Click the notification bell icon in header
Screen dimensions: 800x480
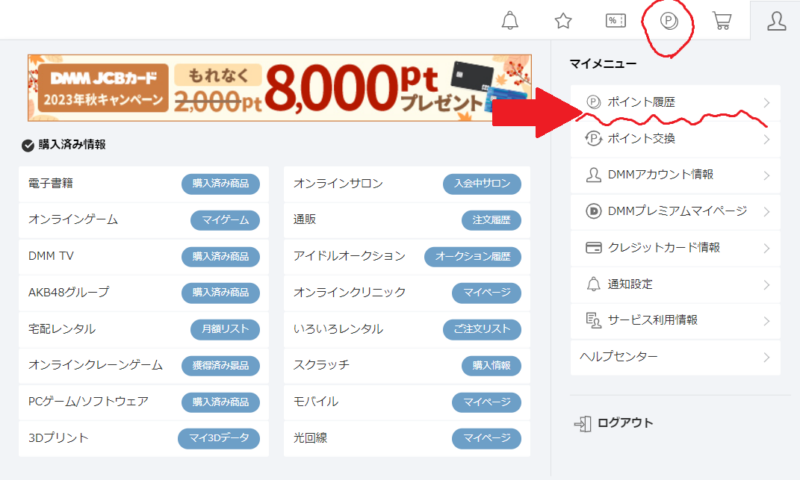coord(510,21)
